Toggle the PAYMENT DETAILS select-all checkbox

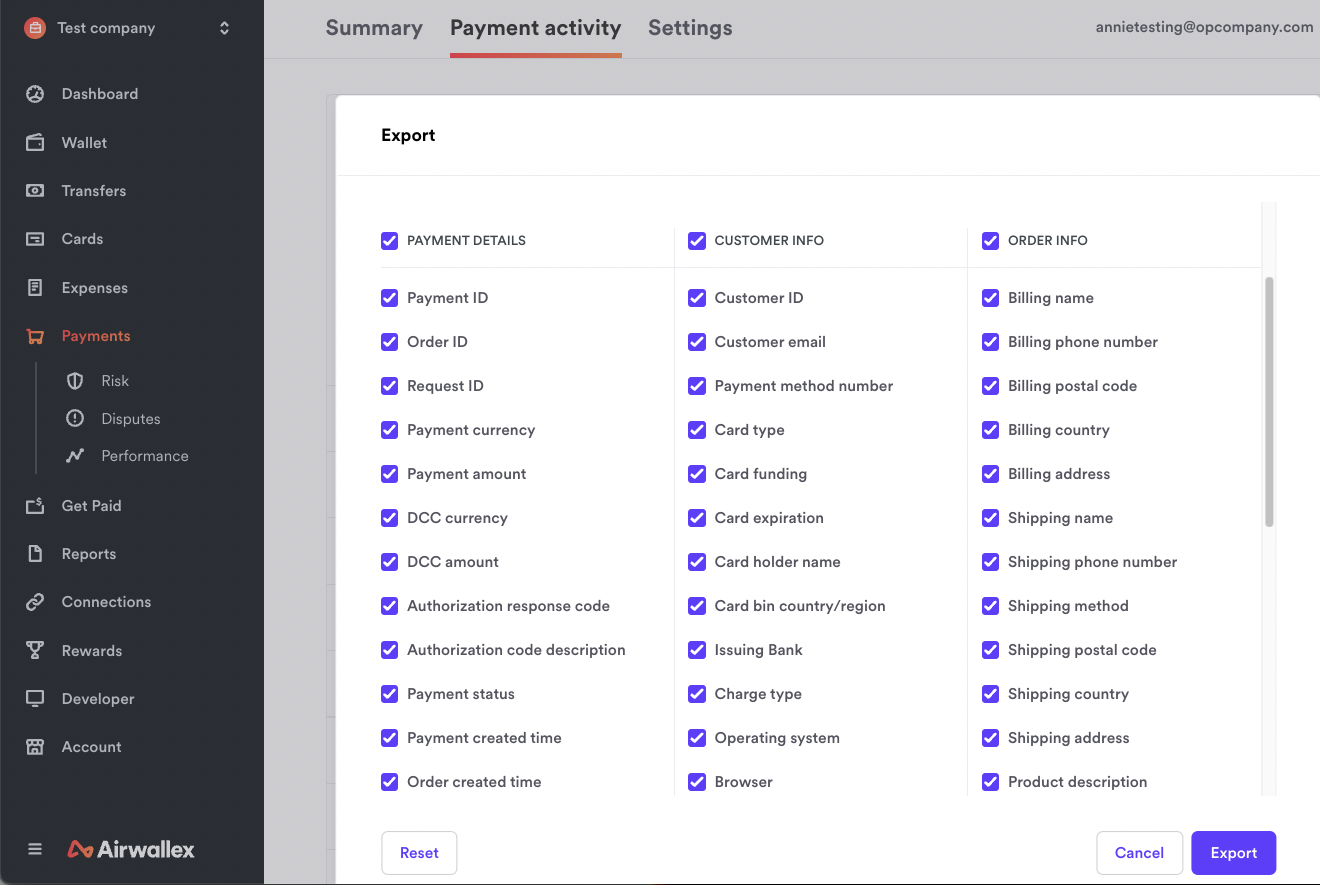click(390, 240)
